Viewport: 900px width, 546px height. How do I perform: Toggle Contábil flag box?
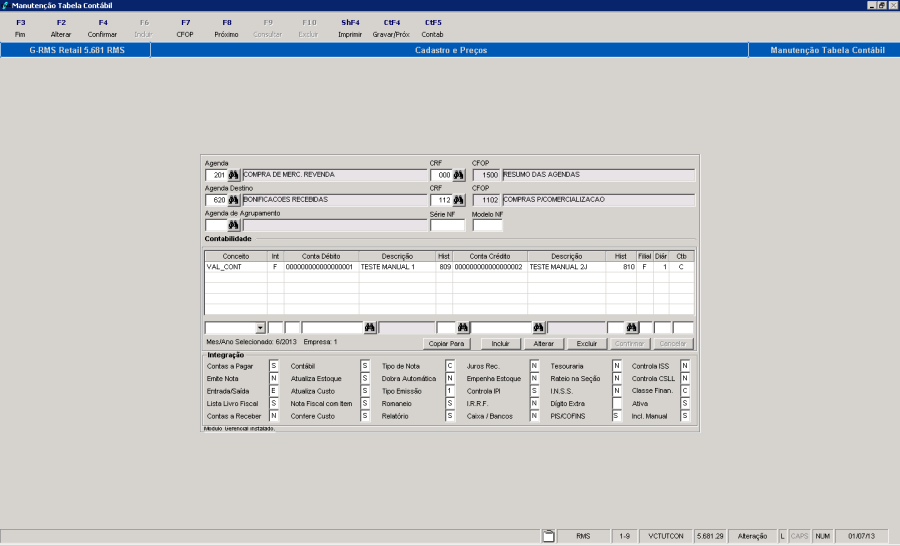(365, 366)
